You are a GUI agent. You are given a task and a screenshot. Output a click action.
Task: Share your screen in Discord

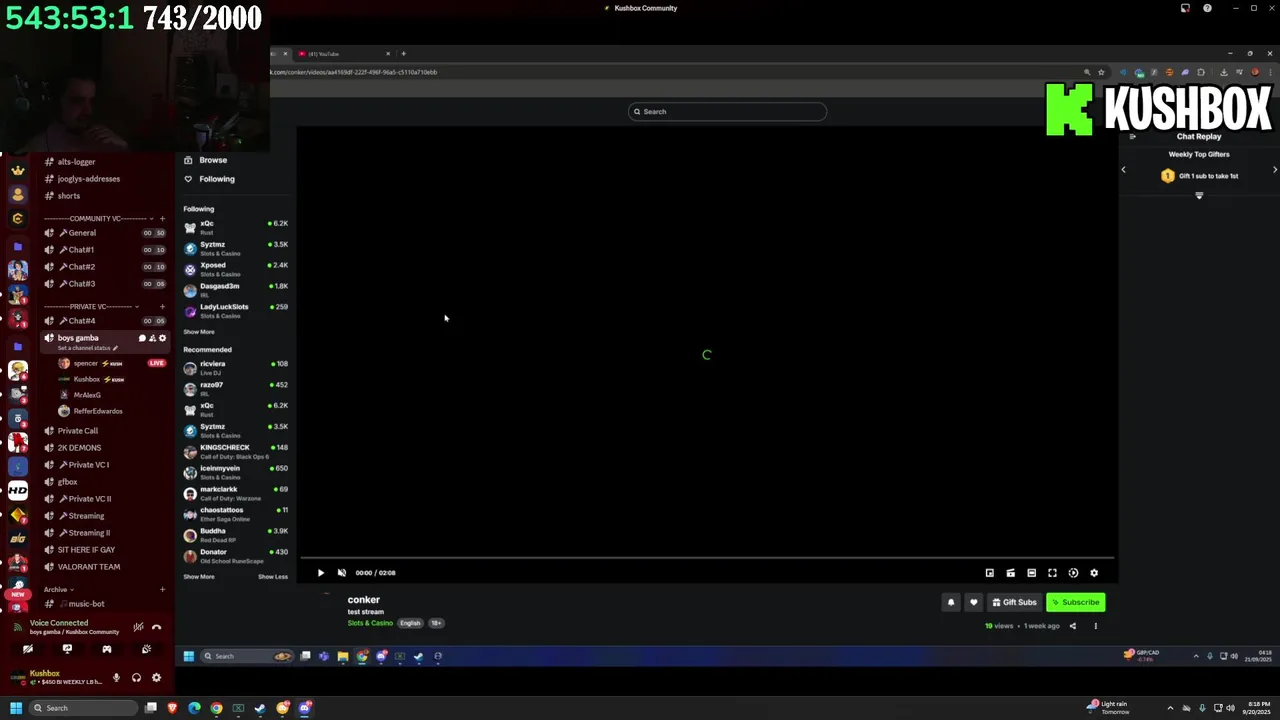click(x=67, y=649)
